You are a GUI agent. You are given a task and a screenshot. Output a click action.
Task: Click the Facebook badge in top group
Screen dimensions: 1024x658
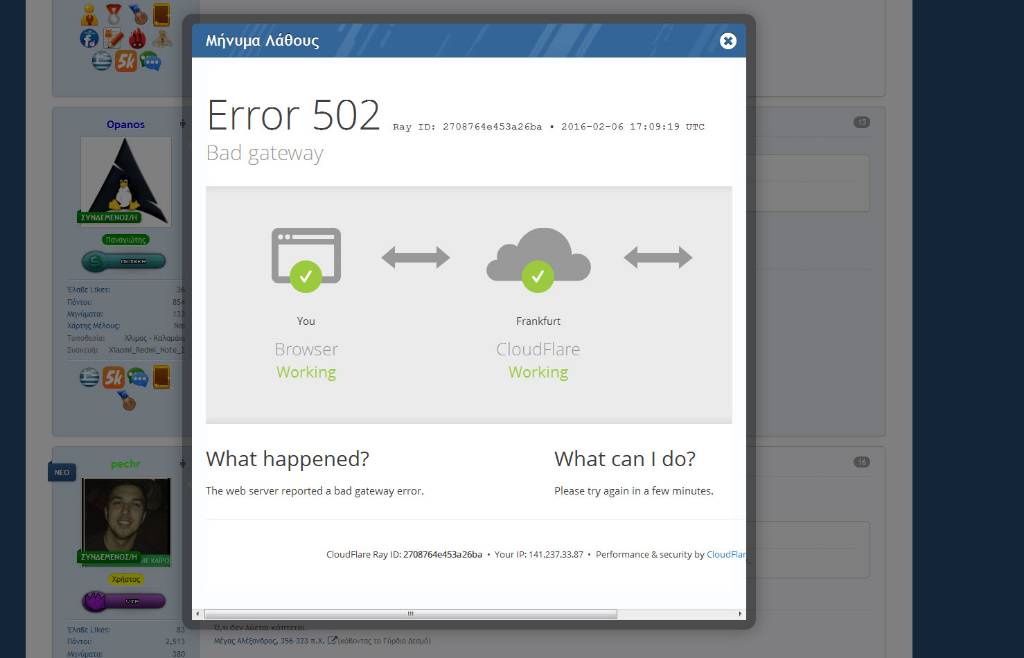pyautogui.click(x=89, y=39)
